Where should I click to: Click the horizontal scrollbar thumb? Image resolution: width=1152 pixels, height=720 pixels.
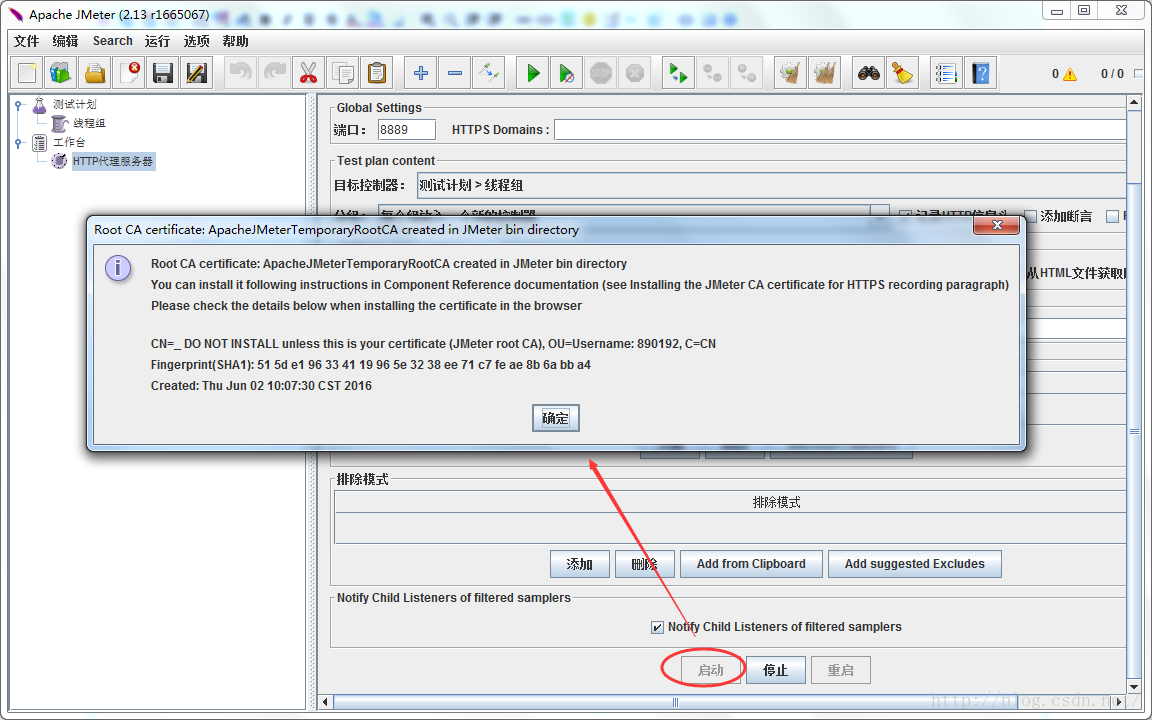point(676,702)
